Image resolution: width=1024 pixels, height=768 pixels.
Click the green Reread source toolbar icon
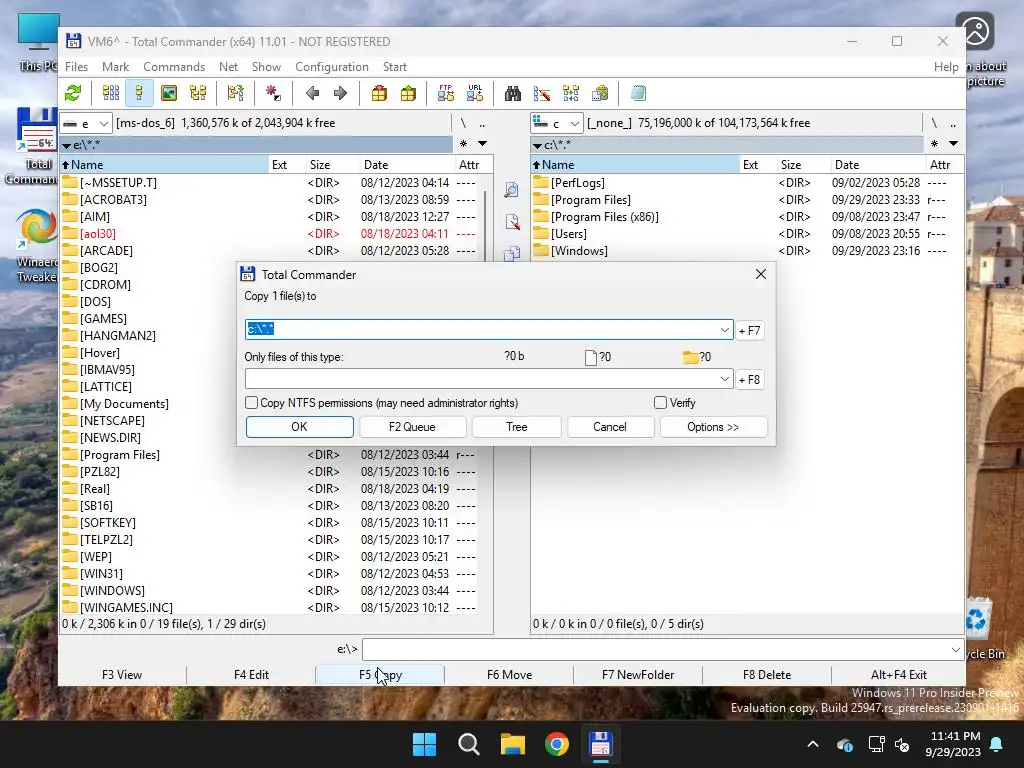pyautogui.click(x=73, y=93)
